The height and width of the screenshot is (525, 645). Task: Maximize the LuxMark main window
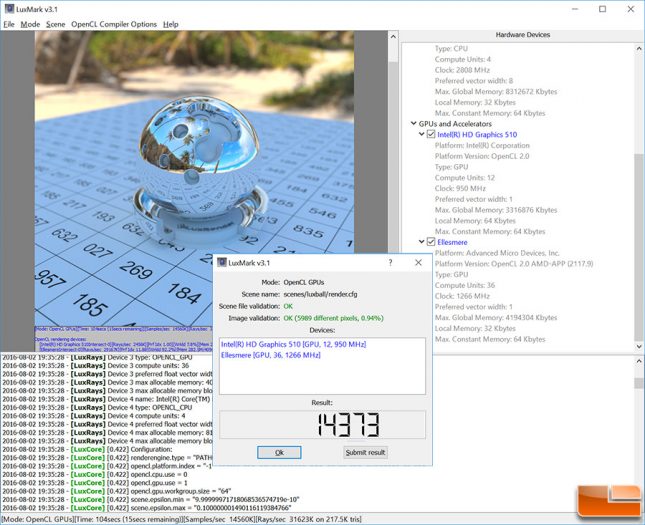(602, 9)
